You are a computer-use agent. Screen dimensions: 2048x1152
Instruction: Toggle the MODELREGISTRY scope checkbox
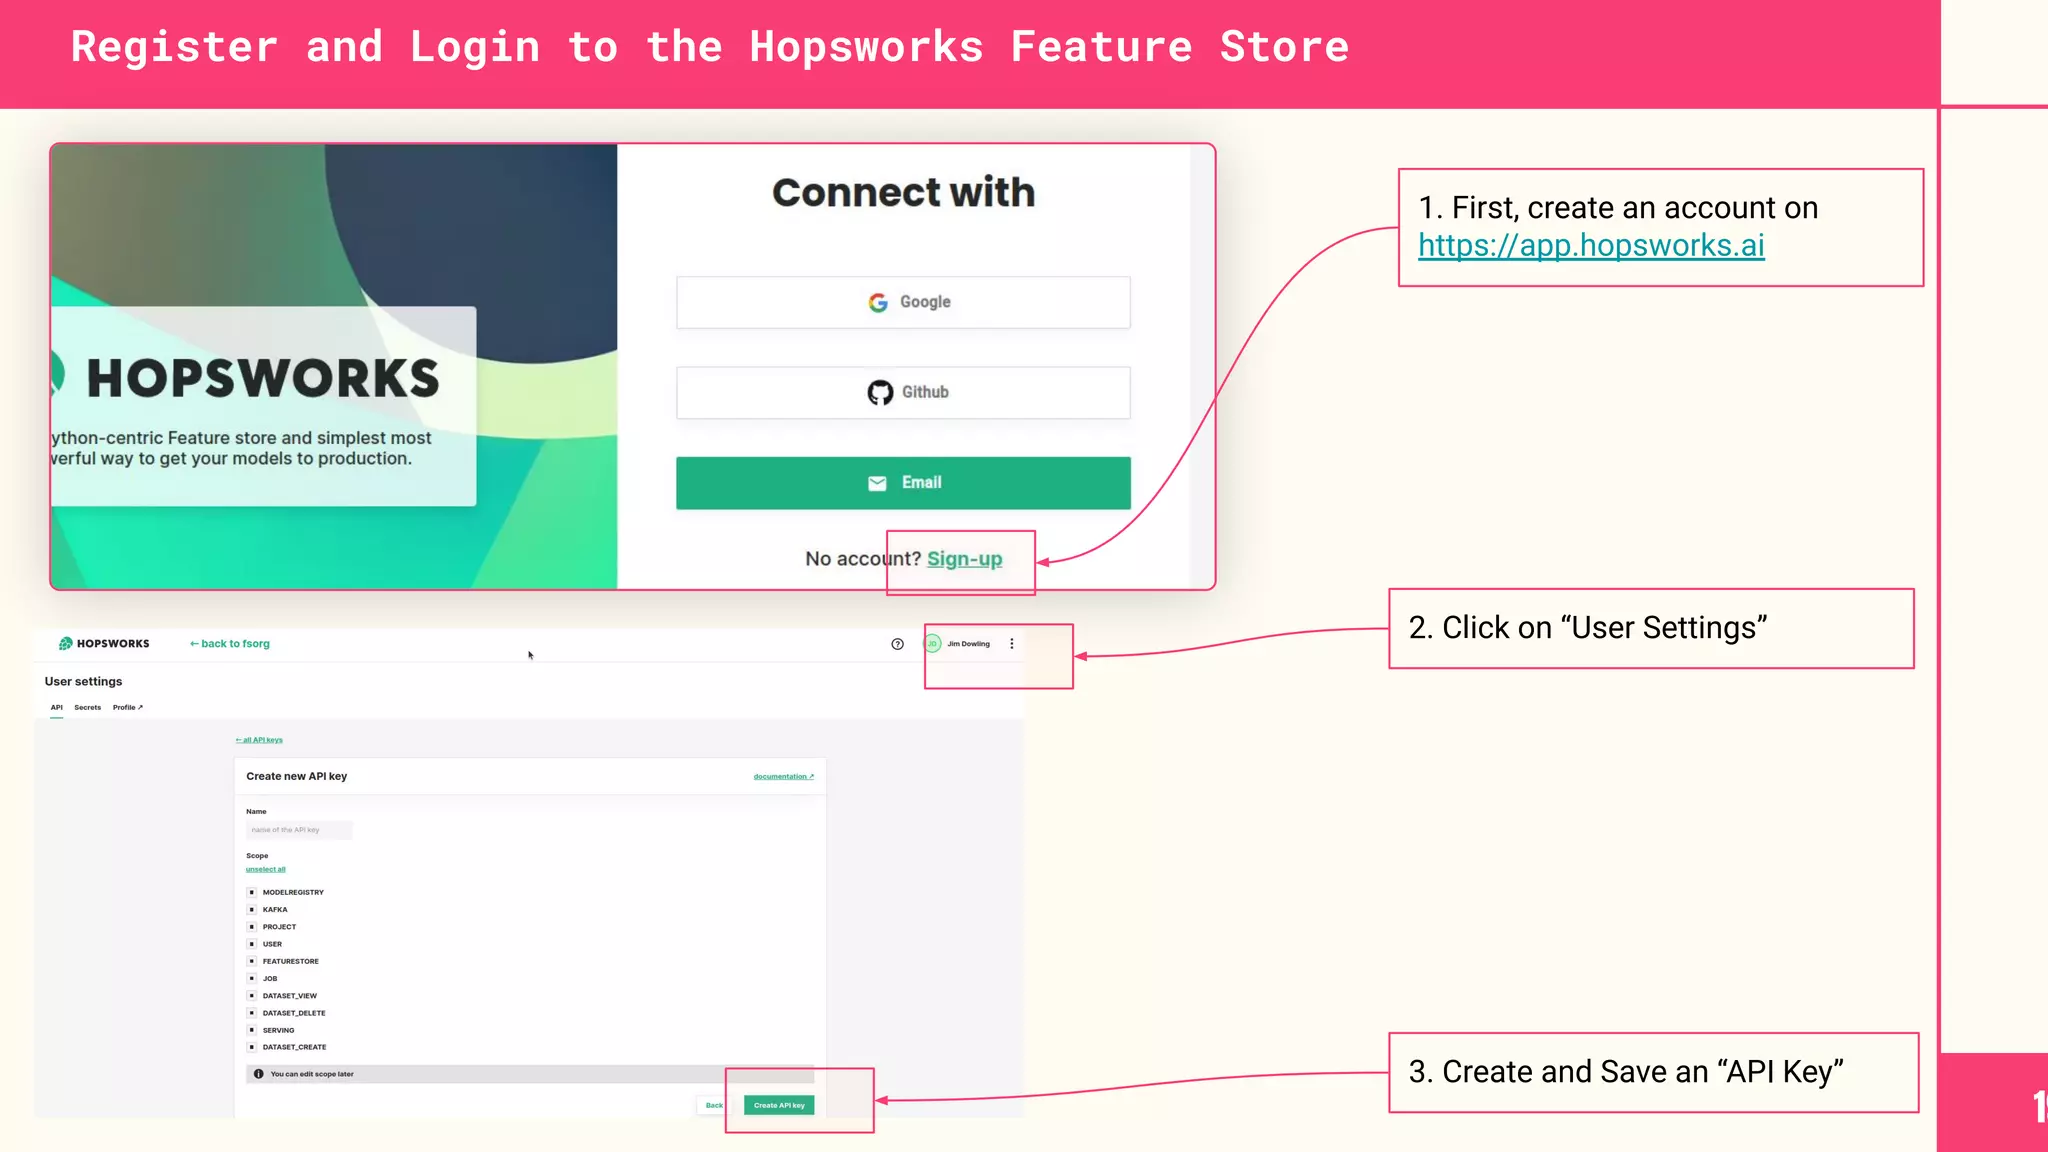252,892
